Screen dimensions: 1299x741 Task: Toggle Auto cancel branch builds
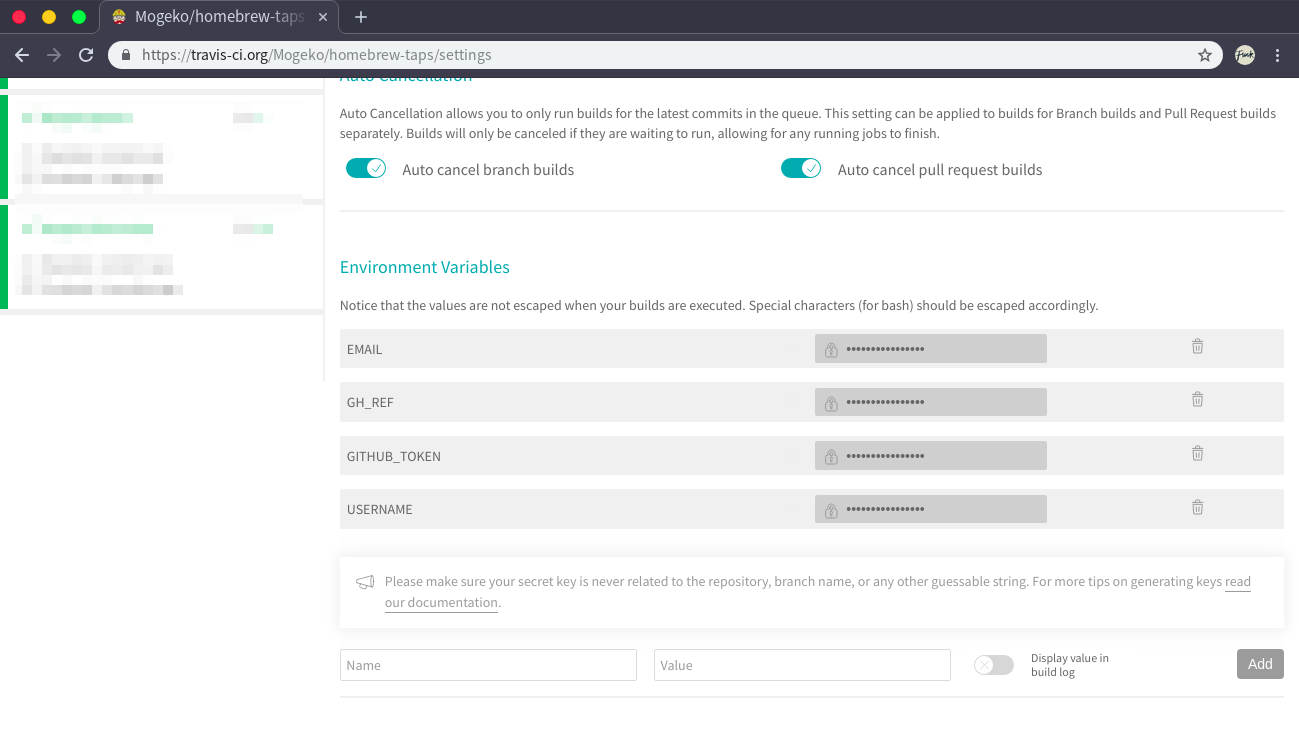[366, 169]
